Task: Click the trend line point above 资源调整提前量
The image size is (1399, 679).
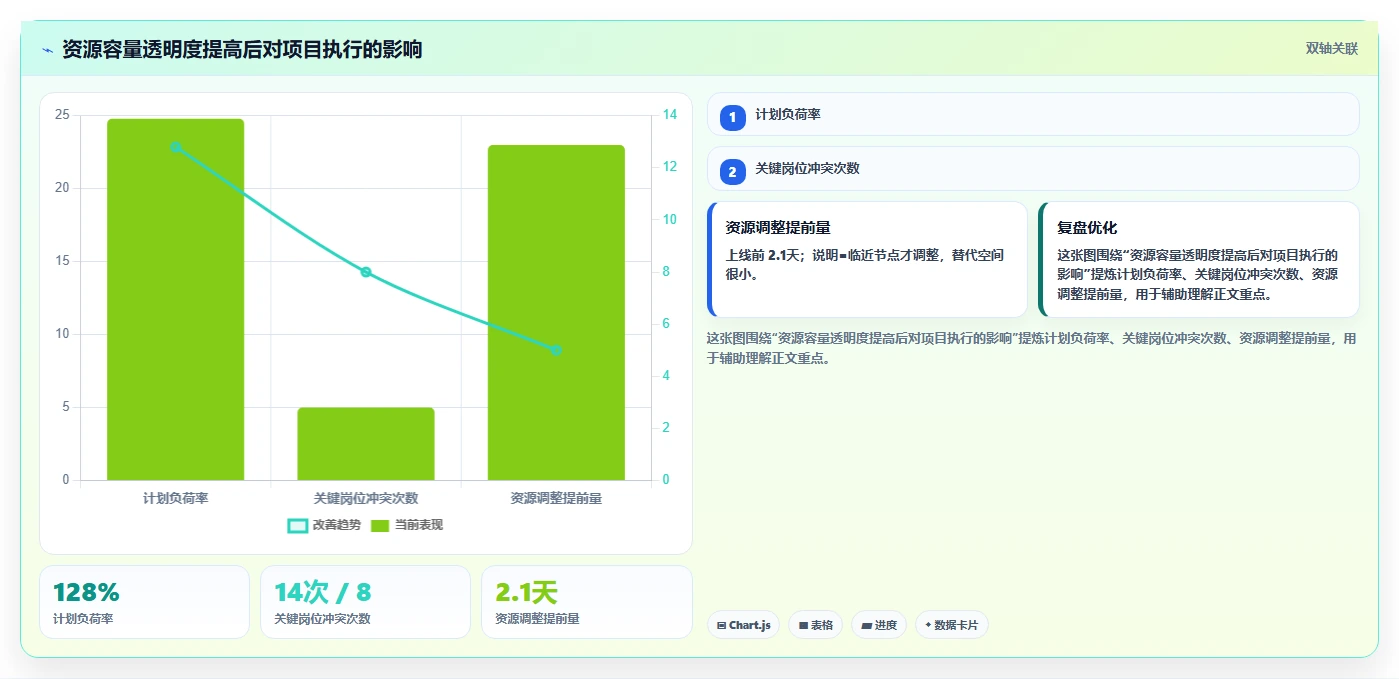Action: (x=556, y=350)
